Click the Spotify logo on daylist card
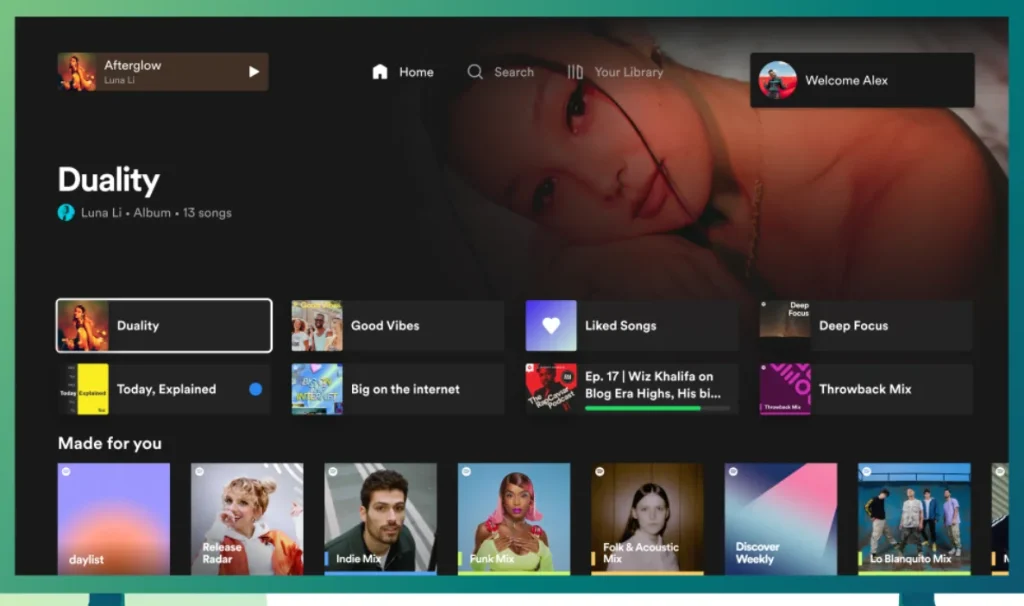This screenshot has width=1024, height=606. tap(67, 471)
